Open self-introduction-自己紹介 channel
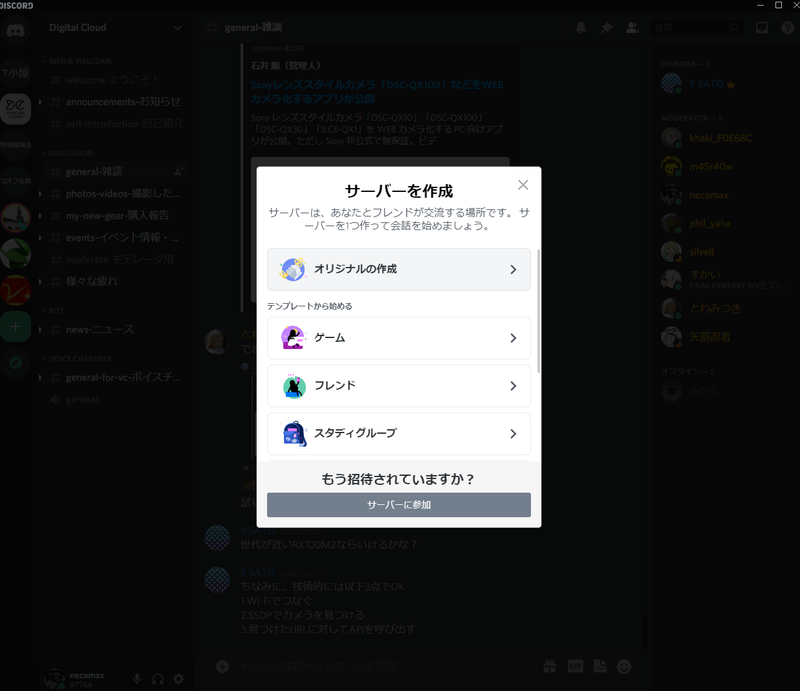800x691 pixels. point(116,124)
